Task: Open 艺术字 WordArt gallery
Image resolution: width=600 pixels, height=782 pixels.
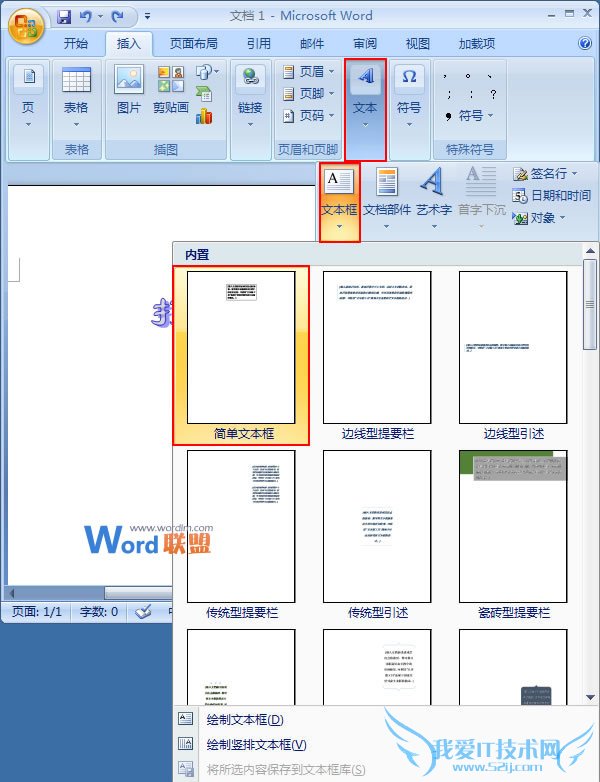Action: coord(434,199)
